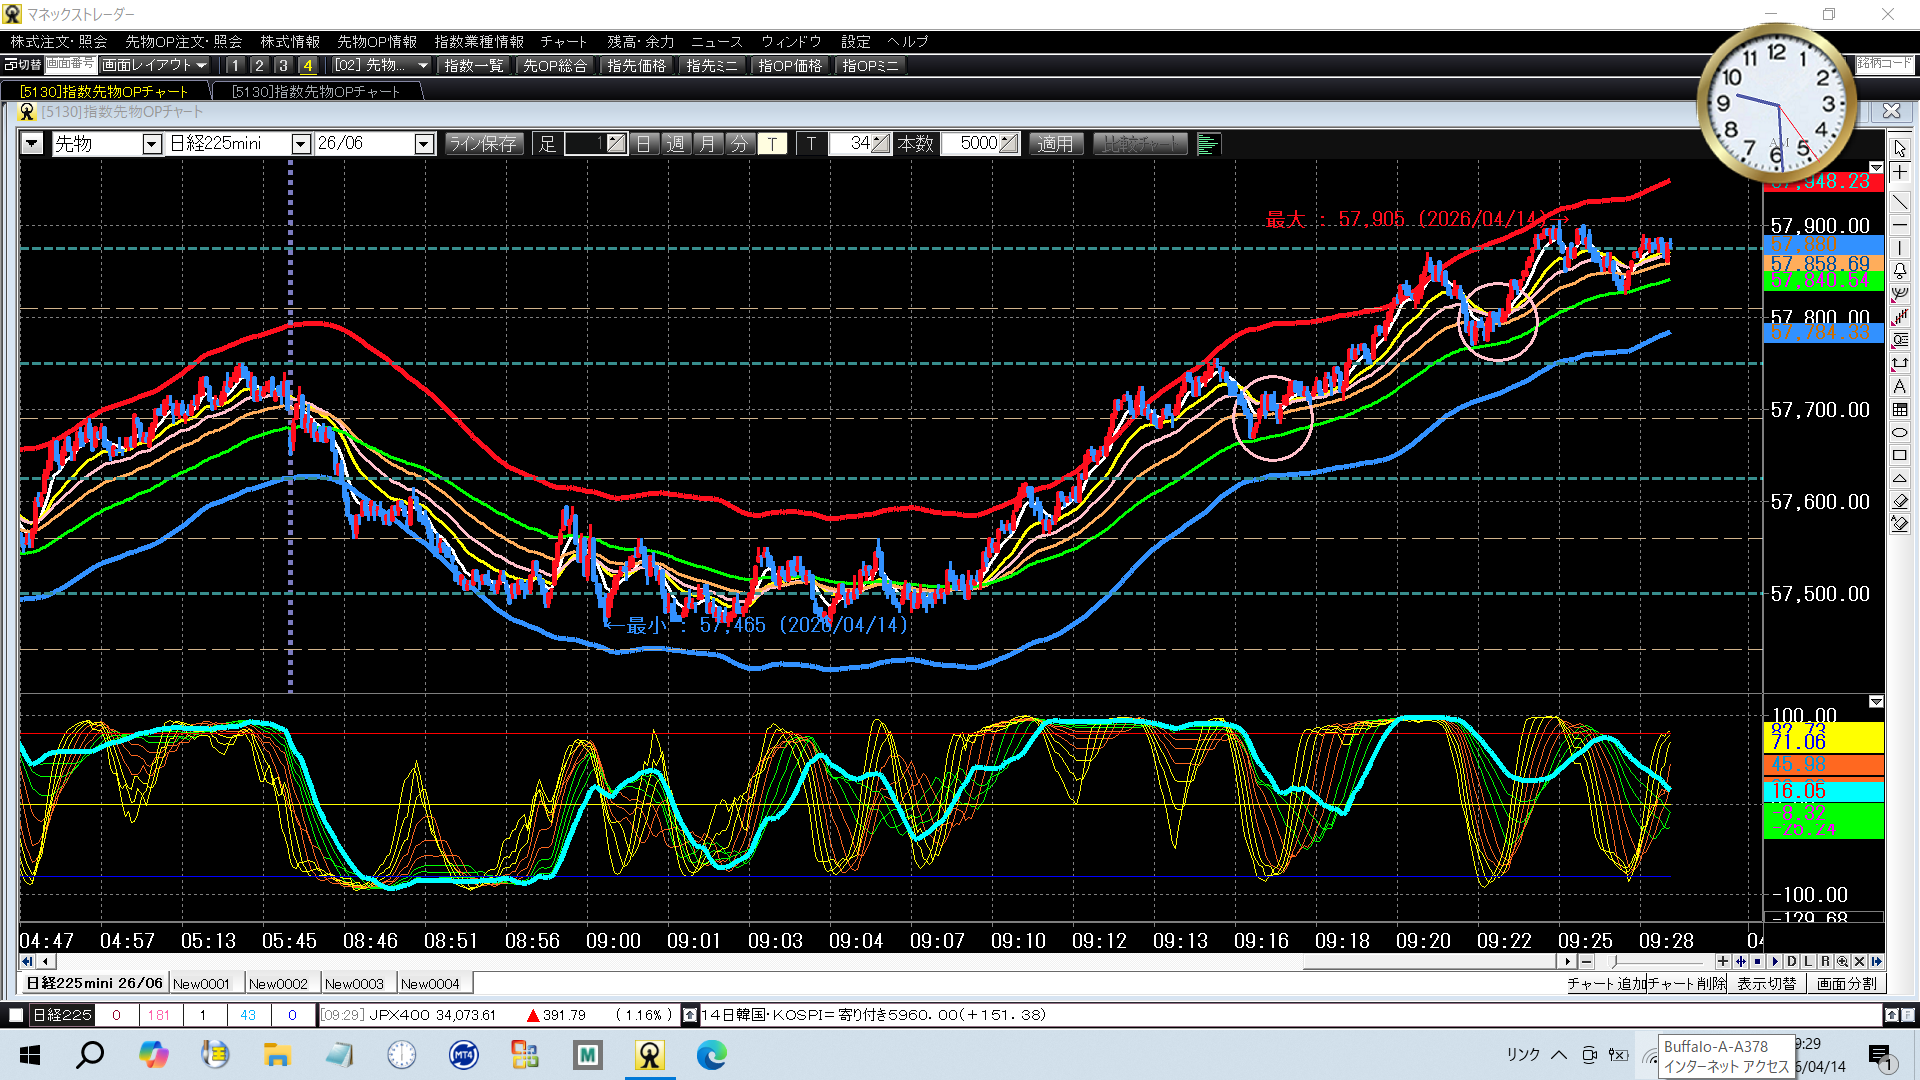1920x1080 pixels.
Task: Click the alert bell tool icon
Action: click(x=1900, y=270)
